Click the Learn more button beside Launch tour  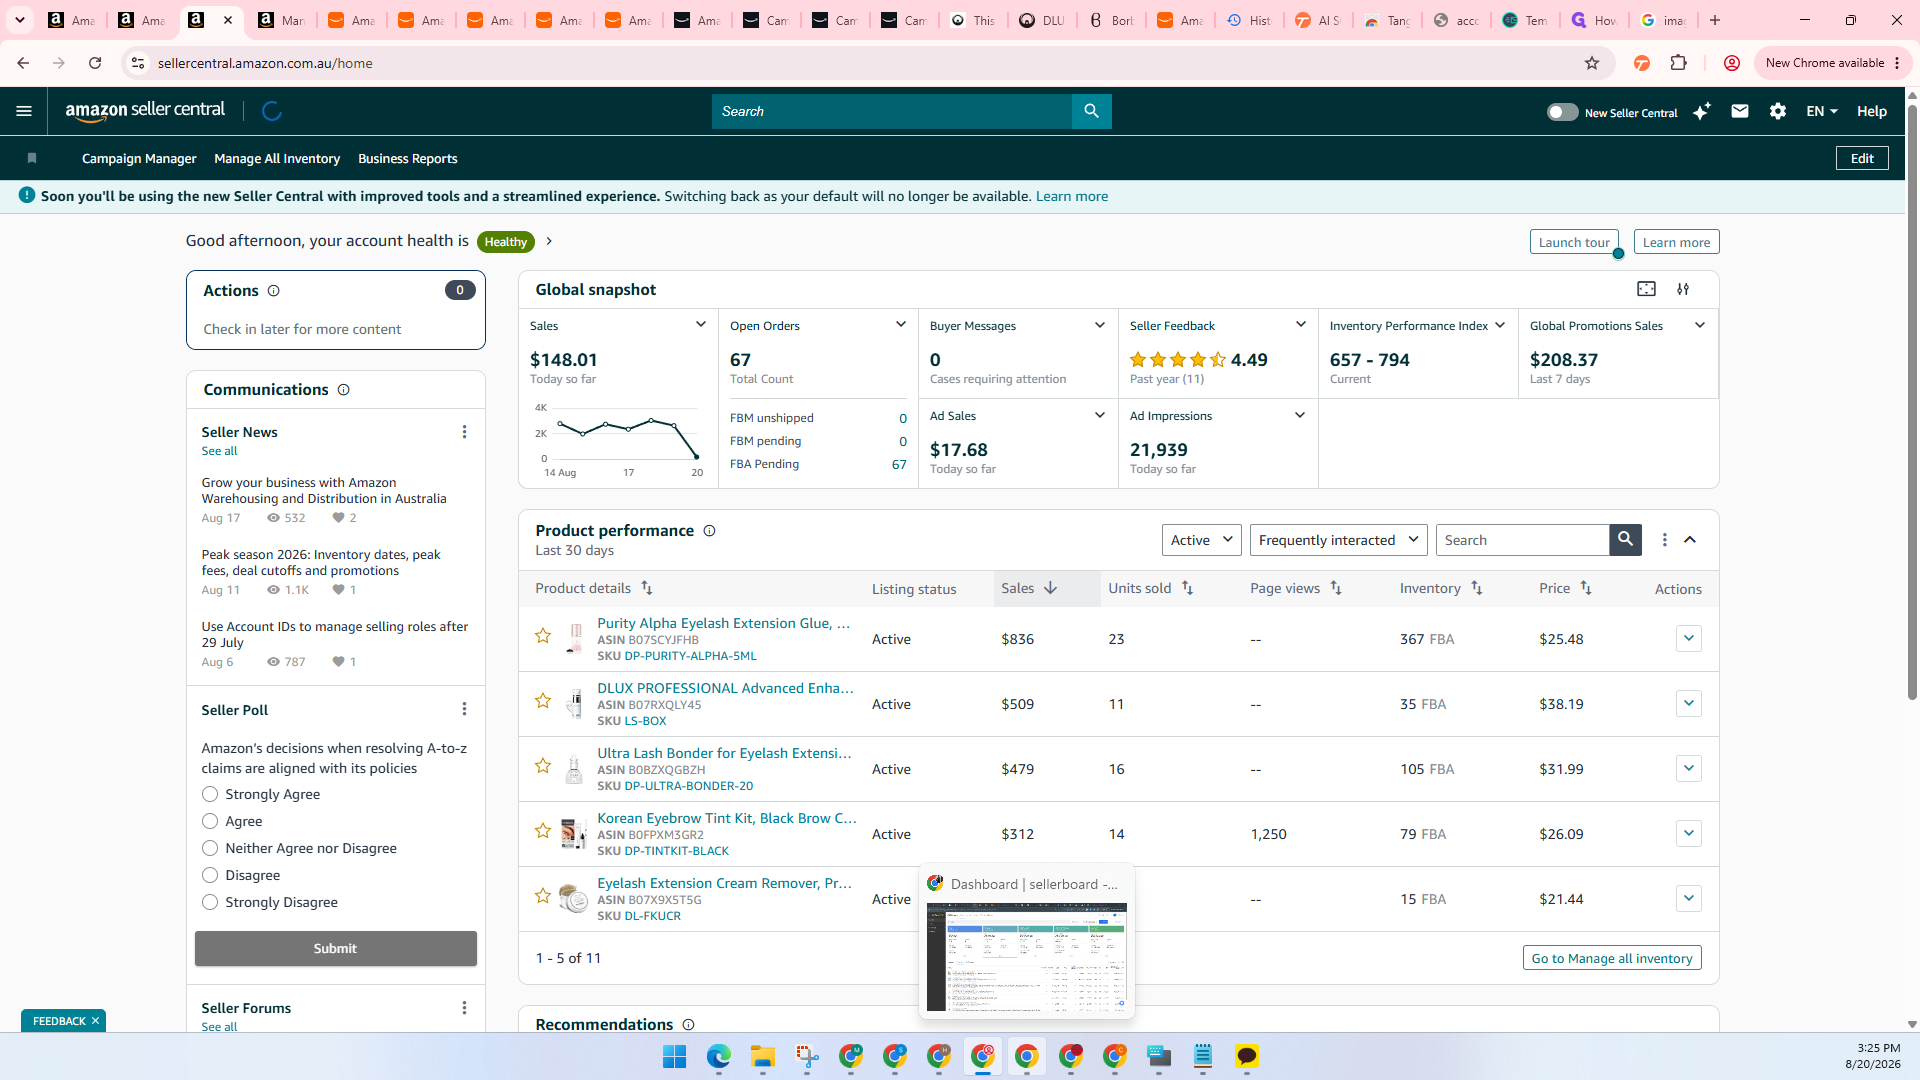pos(1676,242)
